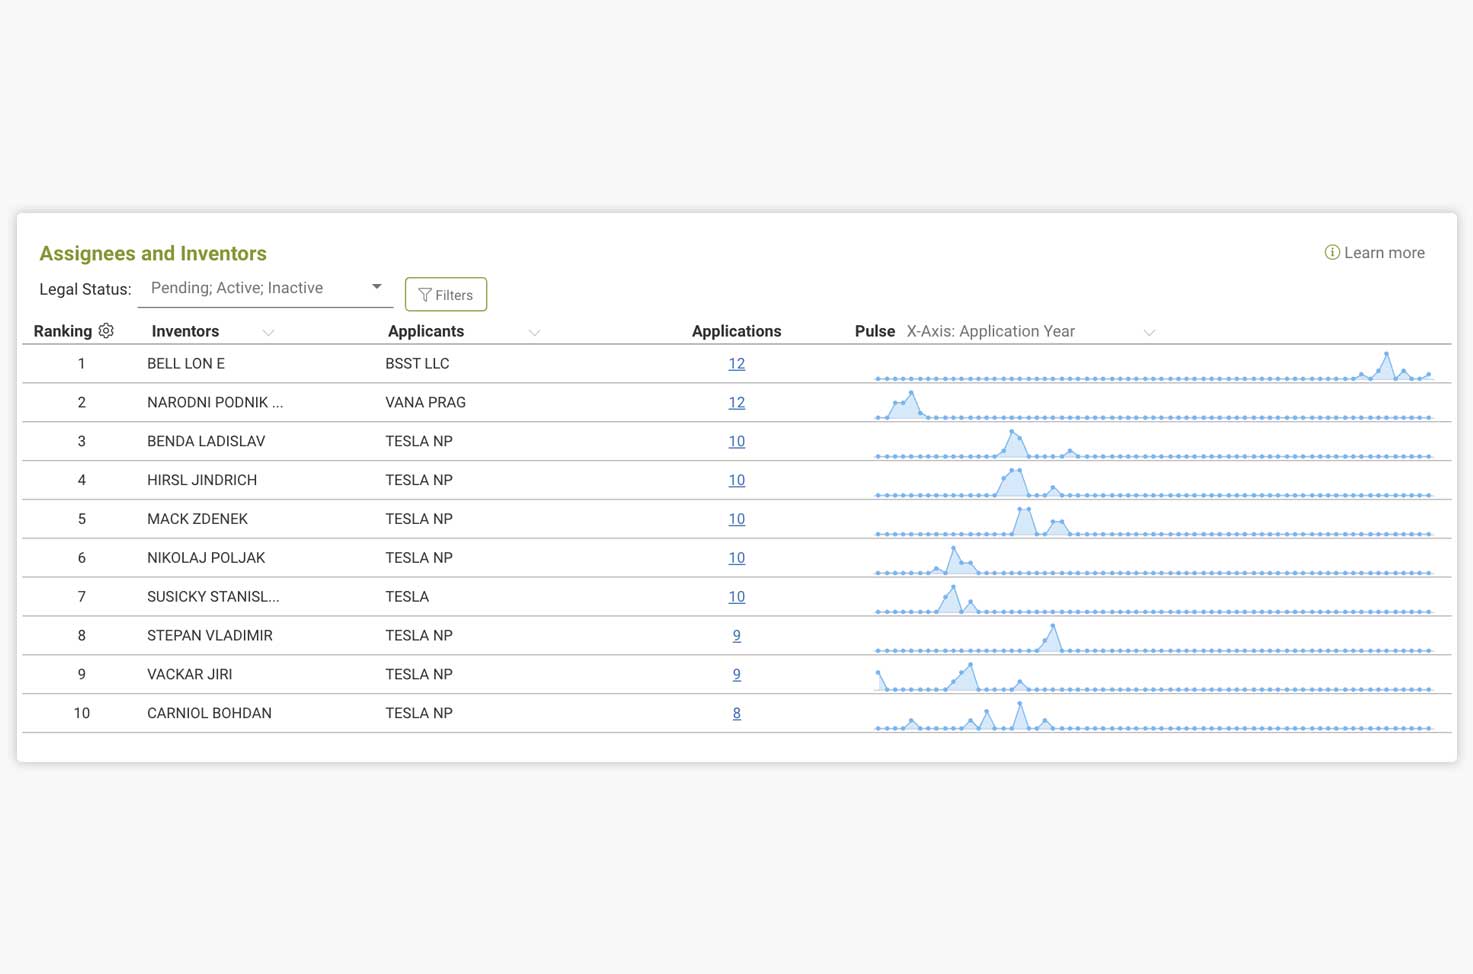Select inventor BELL LON E
This screenshot has width=1473, height=974.
tap(186, 364)
